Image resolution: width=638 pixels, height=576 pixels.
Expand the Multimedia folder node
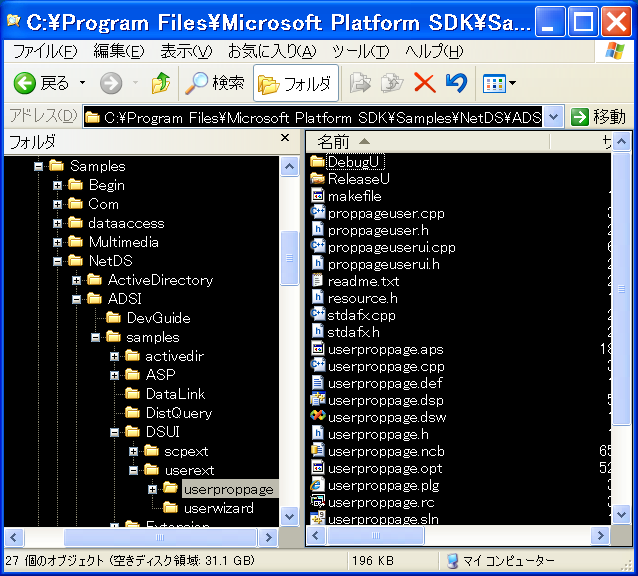(x=57, y=242)
